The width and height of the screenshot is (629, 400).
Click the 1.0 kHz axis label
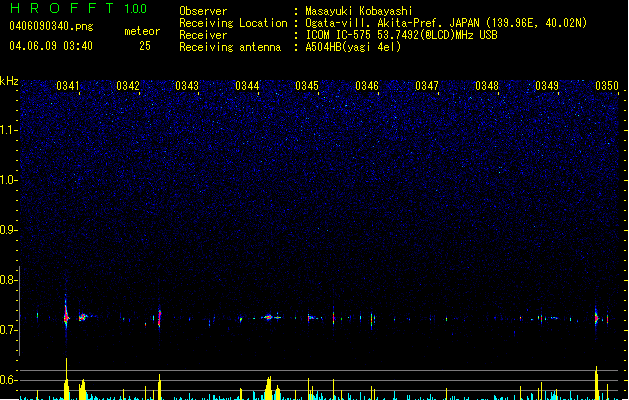[9, 179]
